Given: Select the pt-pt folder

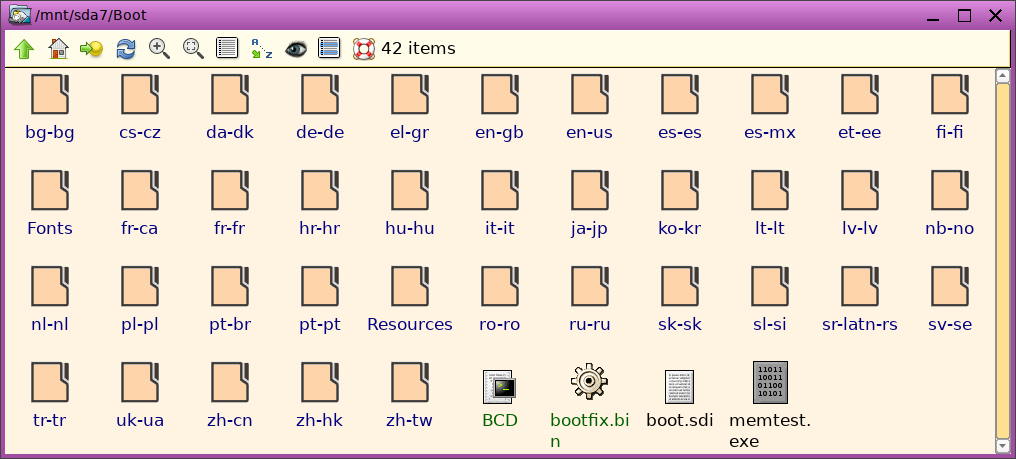Looking at the screenshot, I should (320, 300).
